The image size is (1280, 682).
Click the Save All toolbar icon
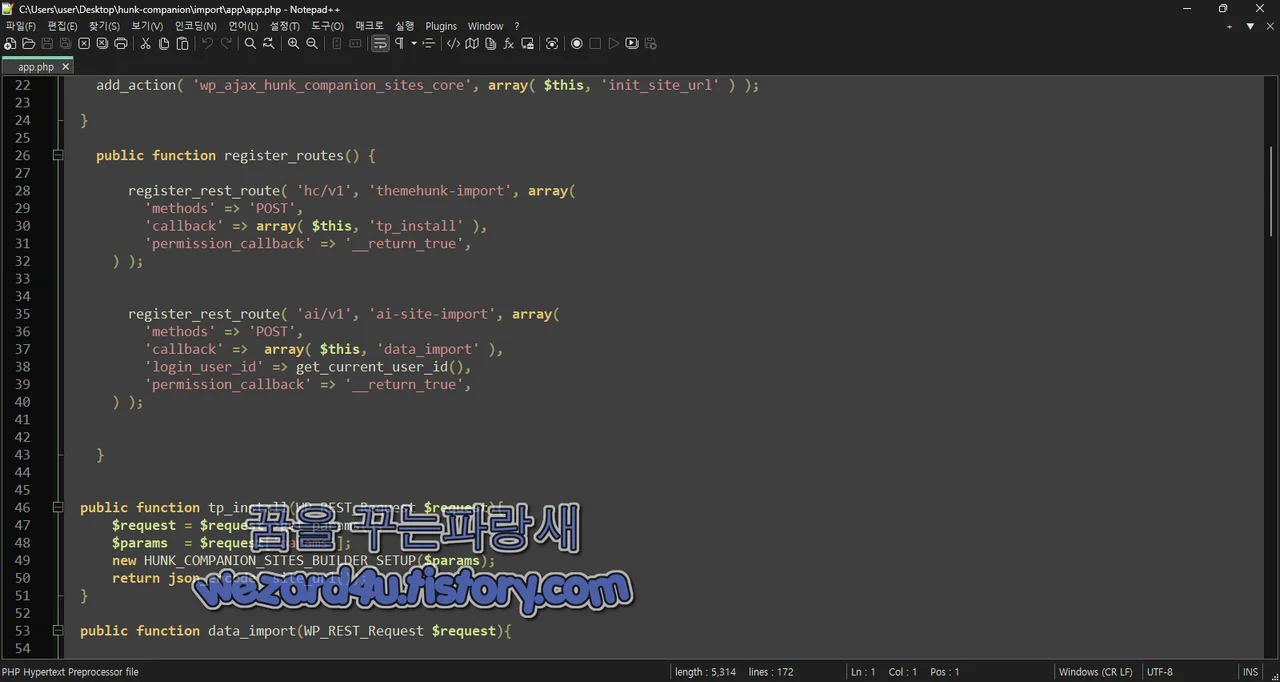(x=64, y=43)
